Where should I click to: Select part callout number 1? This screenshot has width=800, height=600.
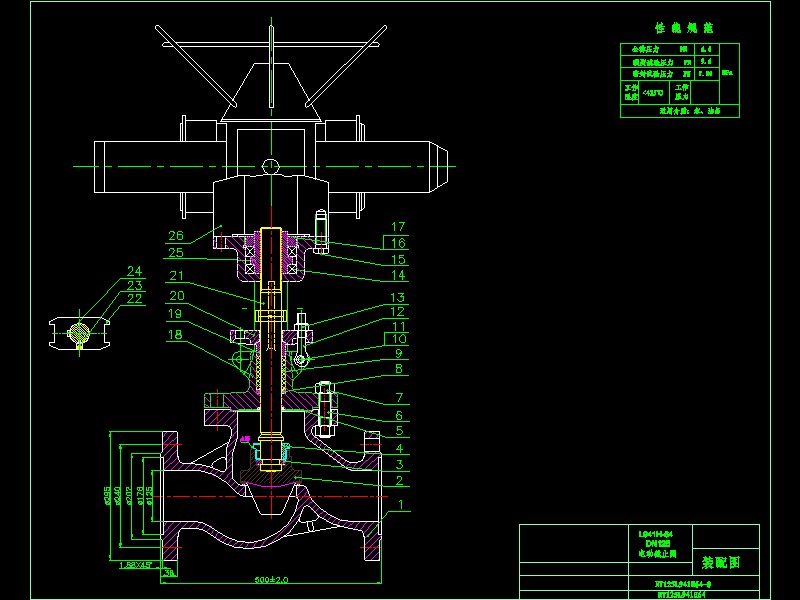[398, 503]
